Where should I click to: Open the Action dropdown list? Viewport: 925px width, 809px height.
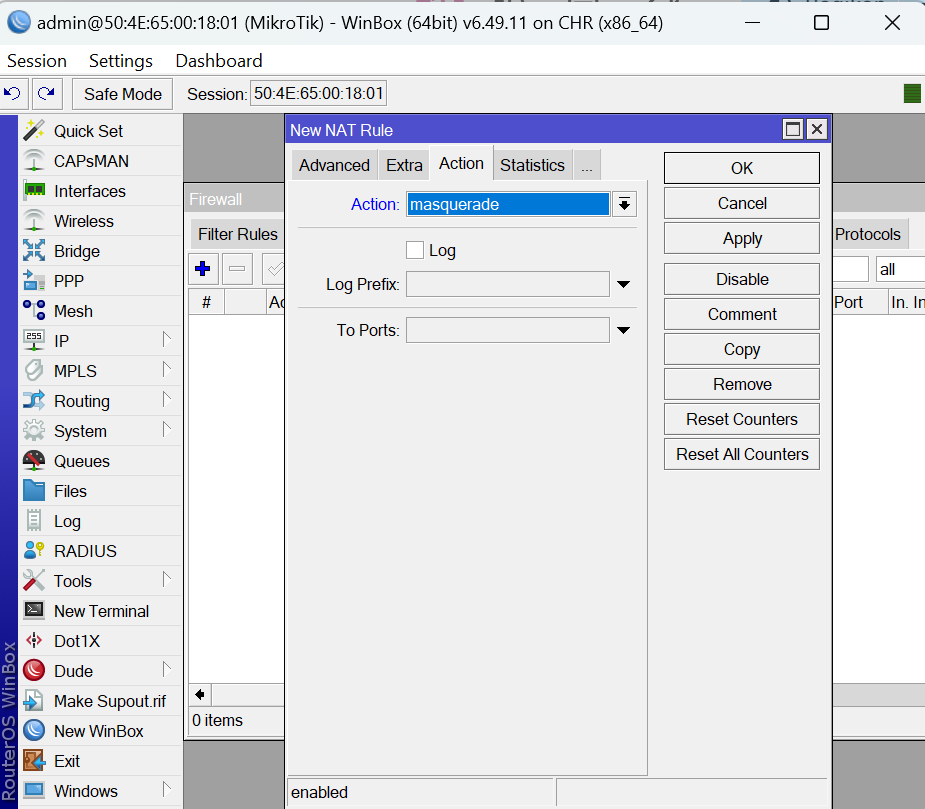624,204
